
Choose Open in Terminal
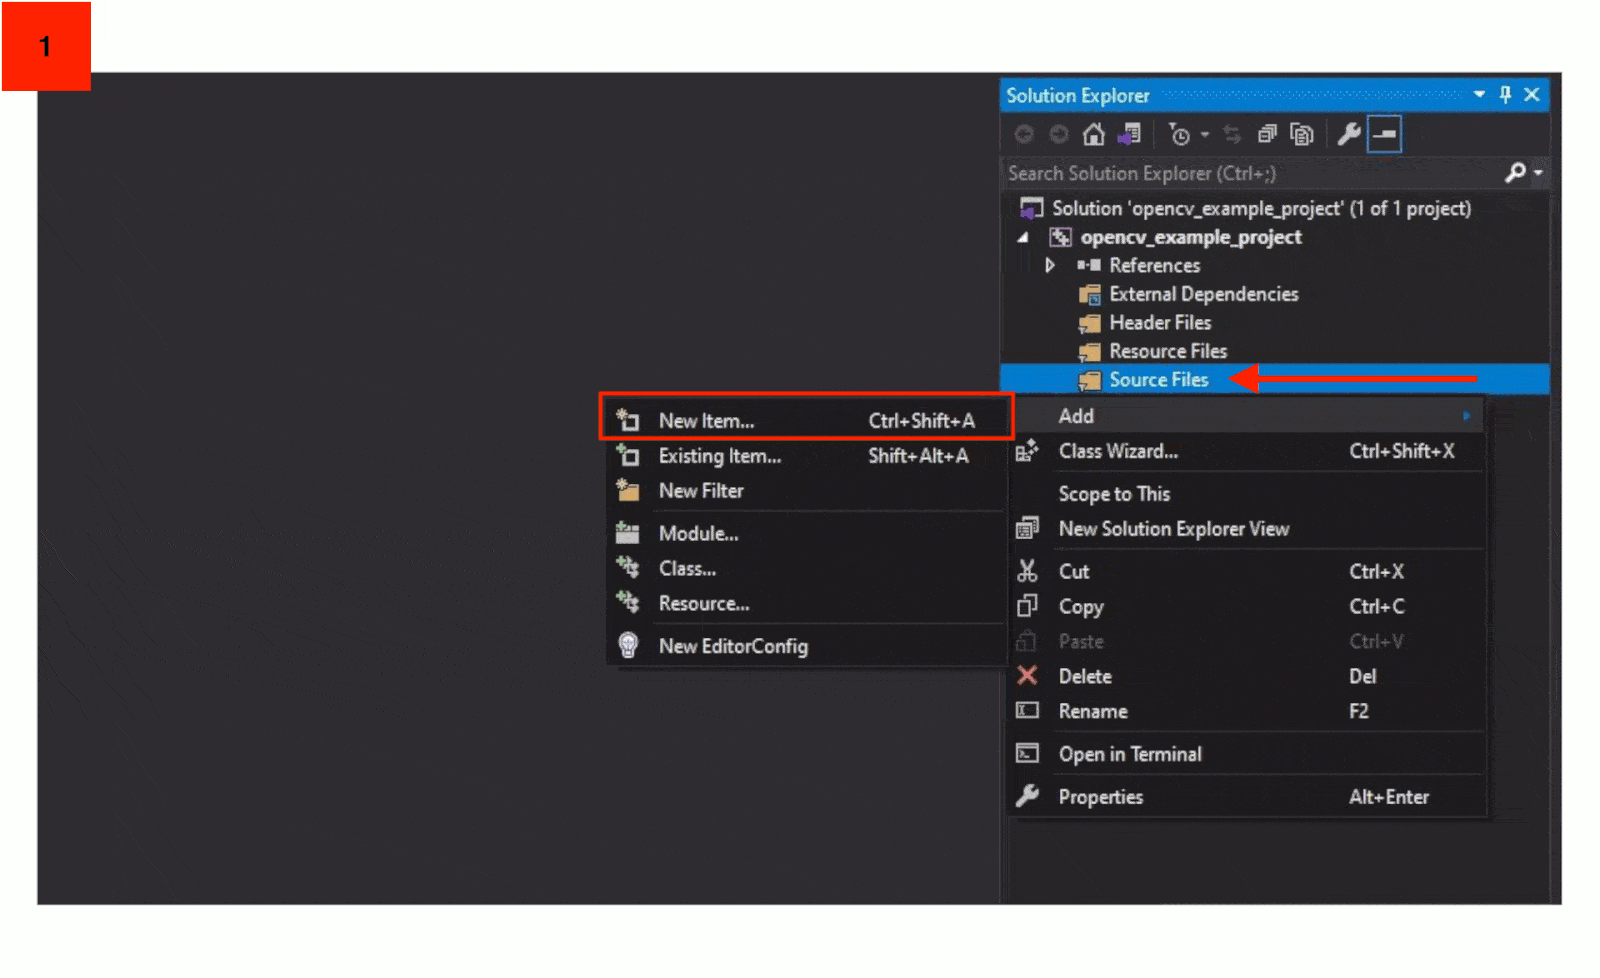click(x=1246, y=754)
